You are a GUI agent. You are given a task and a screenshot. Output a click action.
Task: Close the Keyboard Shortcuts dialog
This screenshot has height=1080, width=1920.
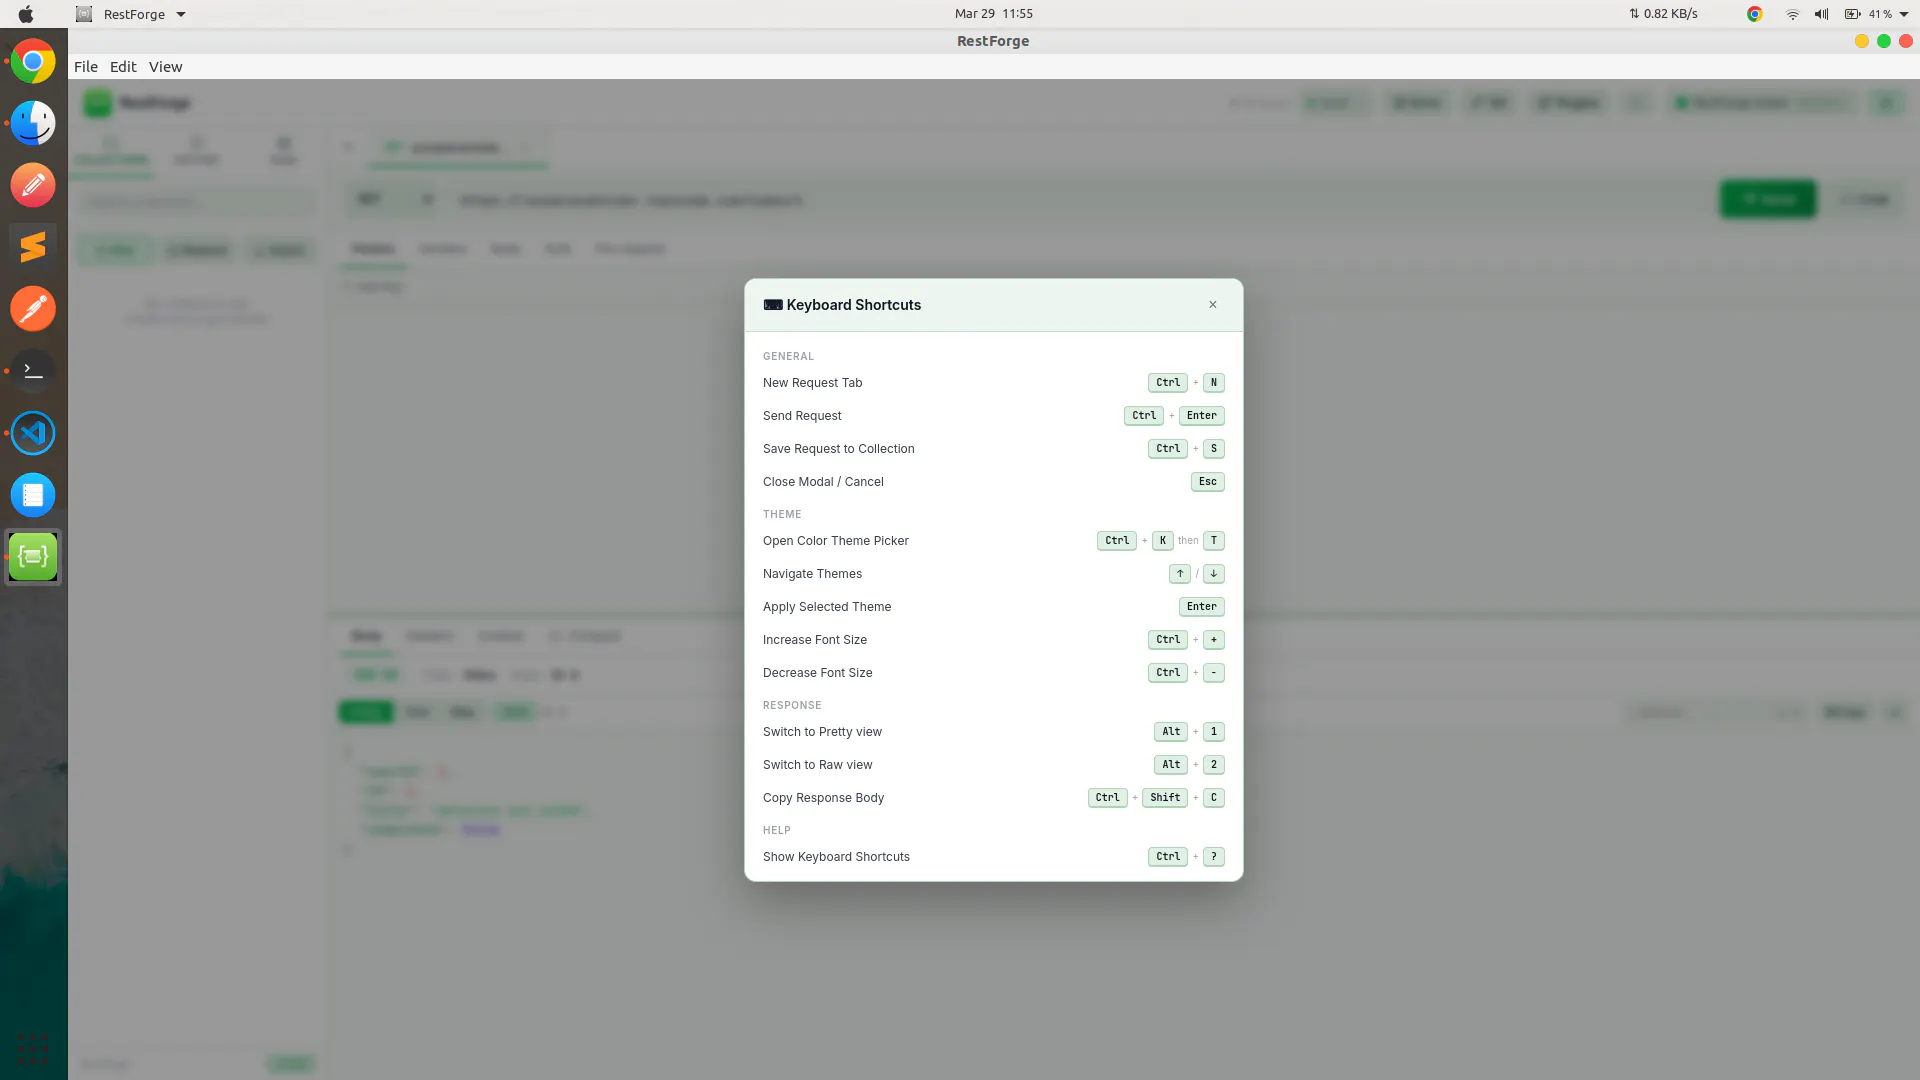click(x=1213, y=305)
